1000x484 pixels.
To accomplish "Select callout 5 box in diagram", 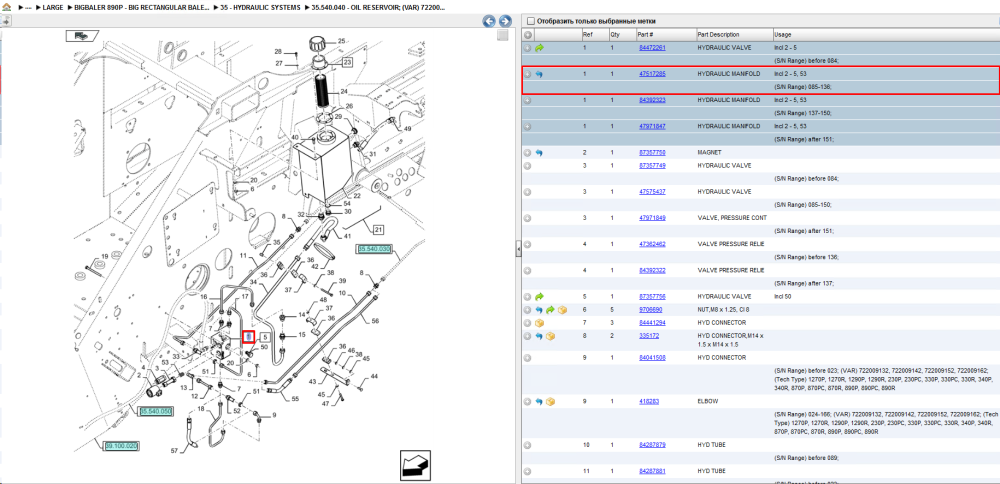I will pos(266,336).
